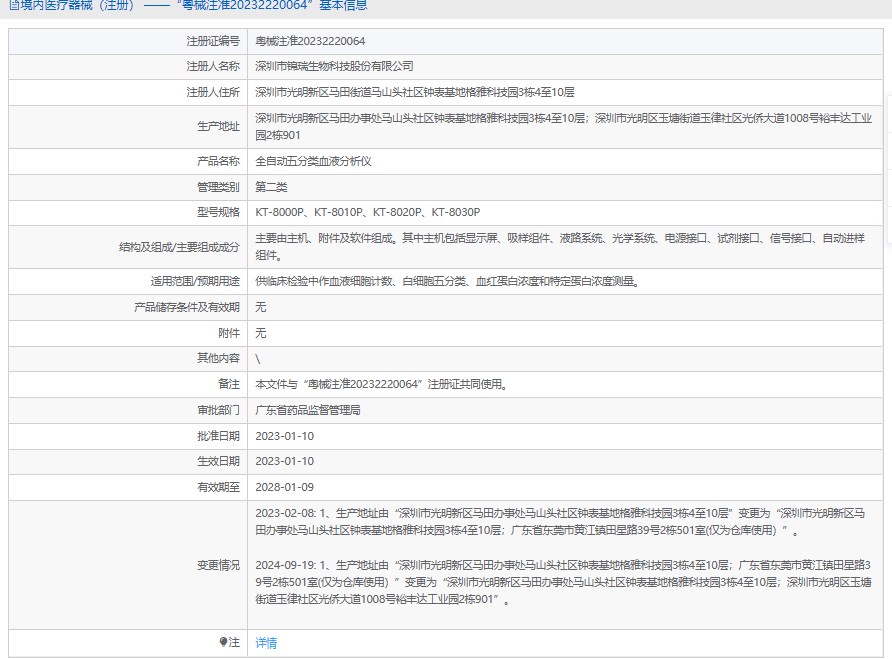The width and height of the screenshot is (892, 659).
Task: Select 无 value in 附件 row
Action: coord(261,333)
